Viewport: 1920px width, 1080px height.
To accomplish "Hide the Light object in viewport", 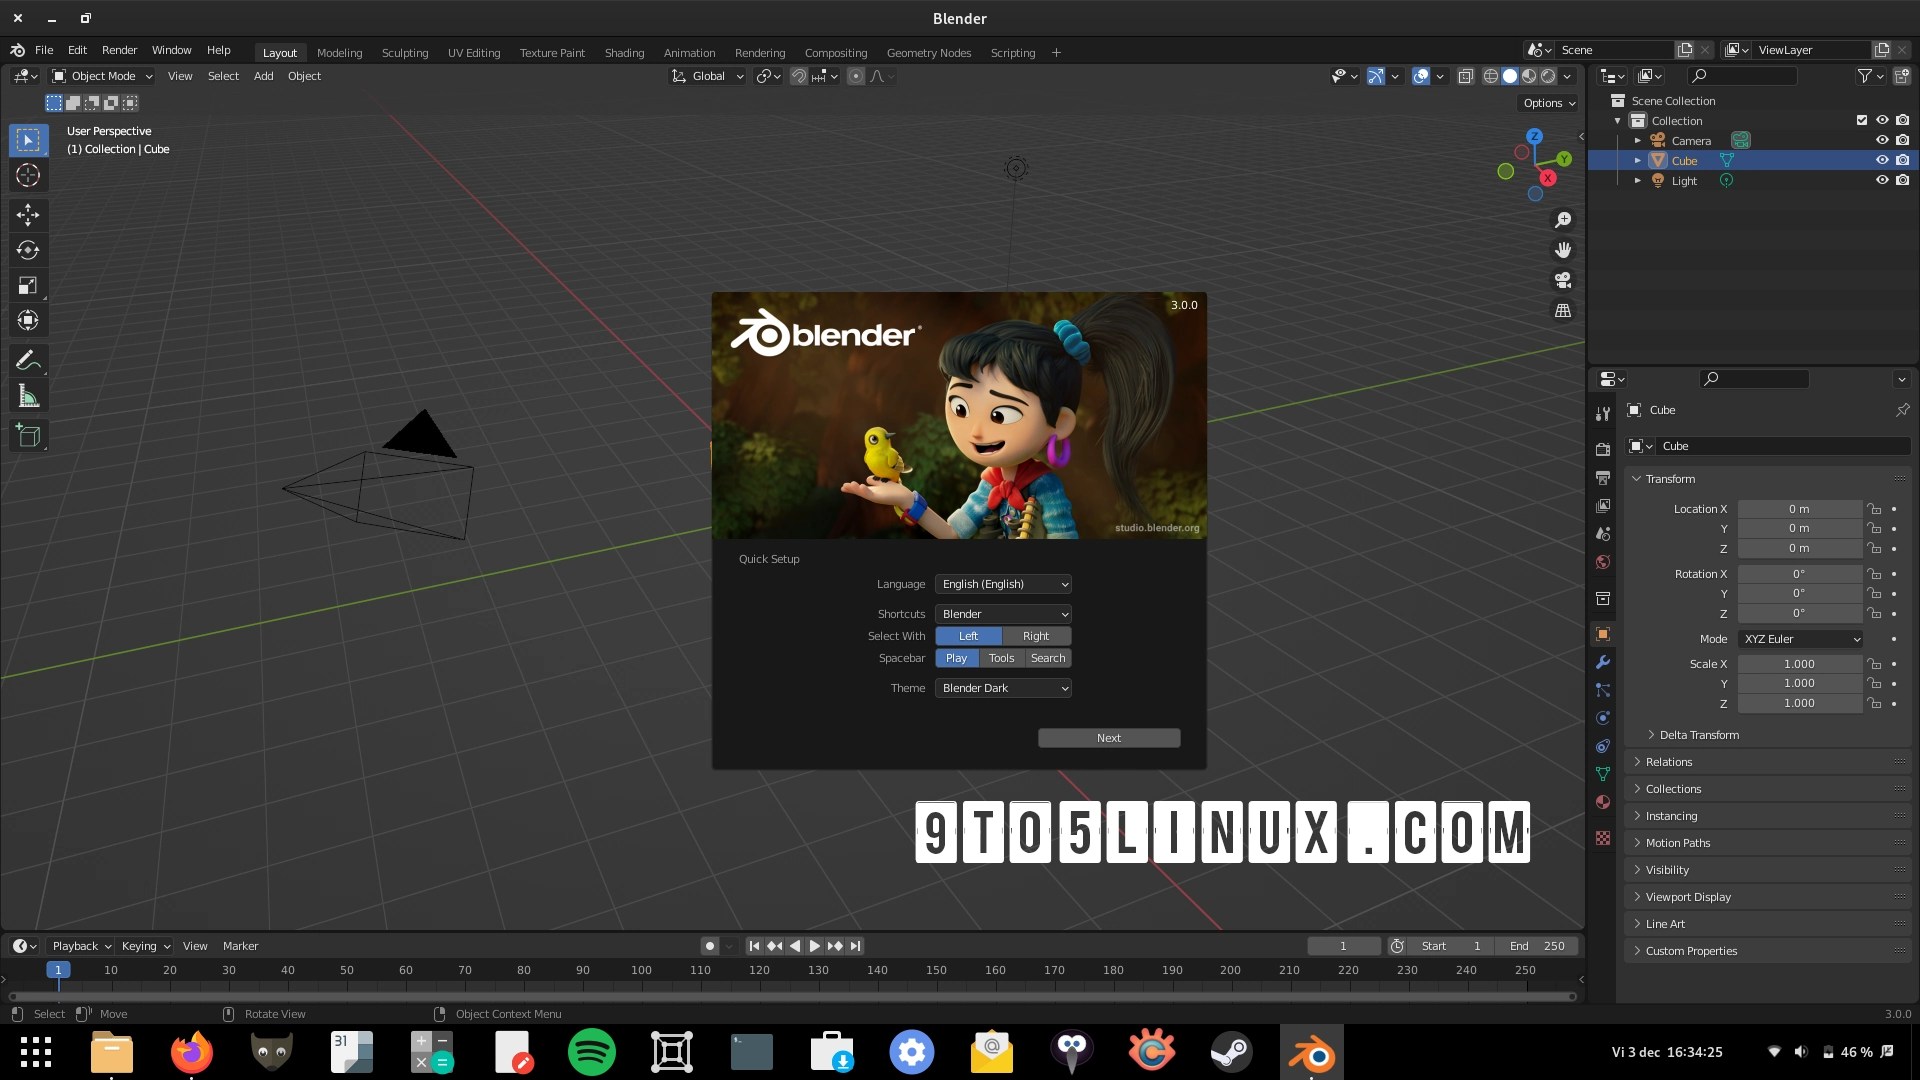I will (1882, 180).
